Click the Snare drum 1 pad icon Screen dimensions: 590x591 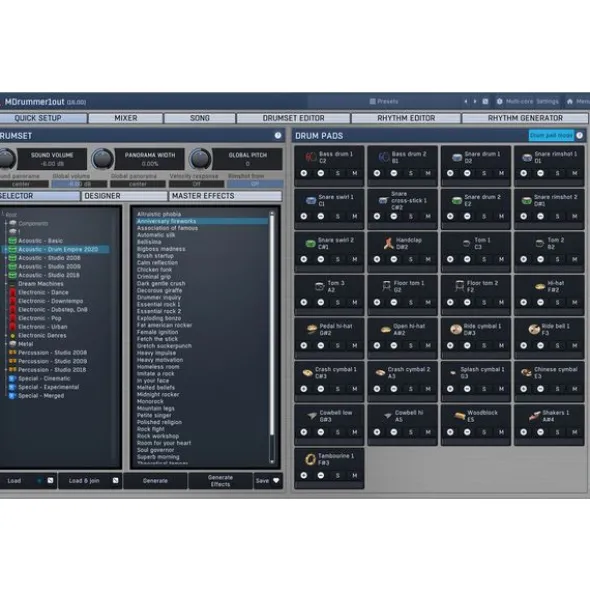tap(457, 157)
